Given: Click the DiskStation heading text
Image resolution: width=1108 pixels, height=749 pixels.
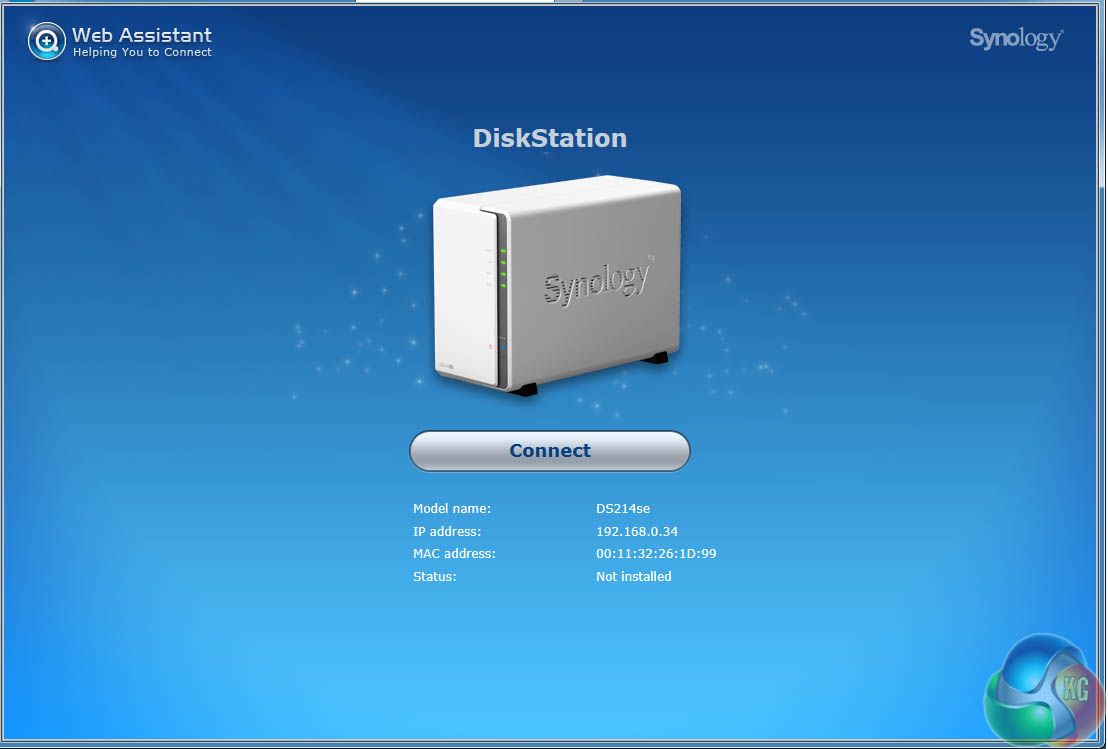Looking at the screenshot, I should [x=550, y=138].
